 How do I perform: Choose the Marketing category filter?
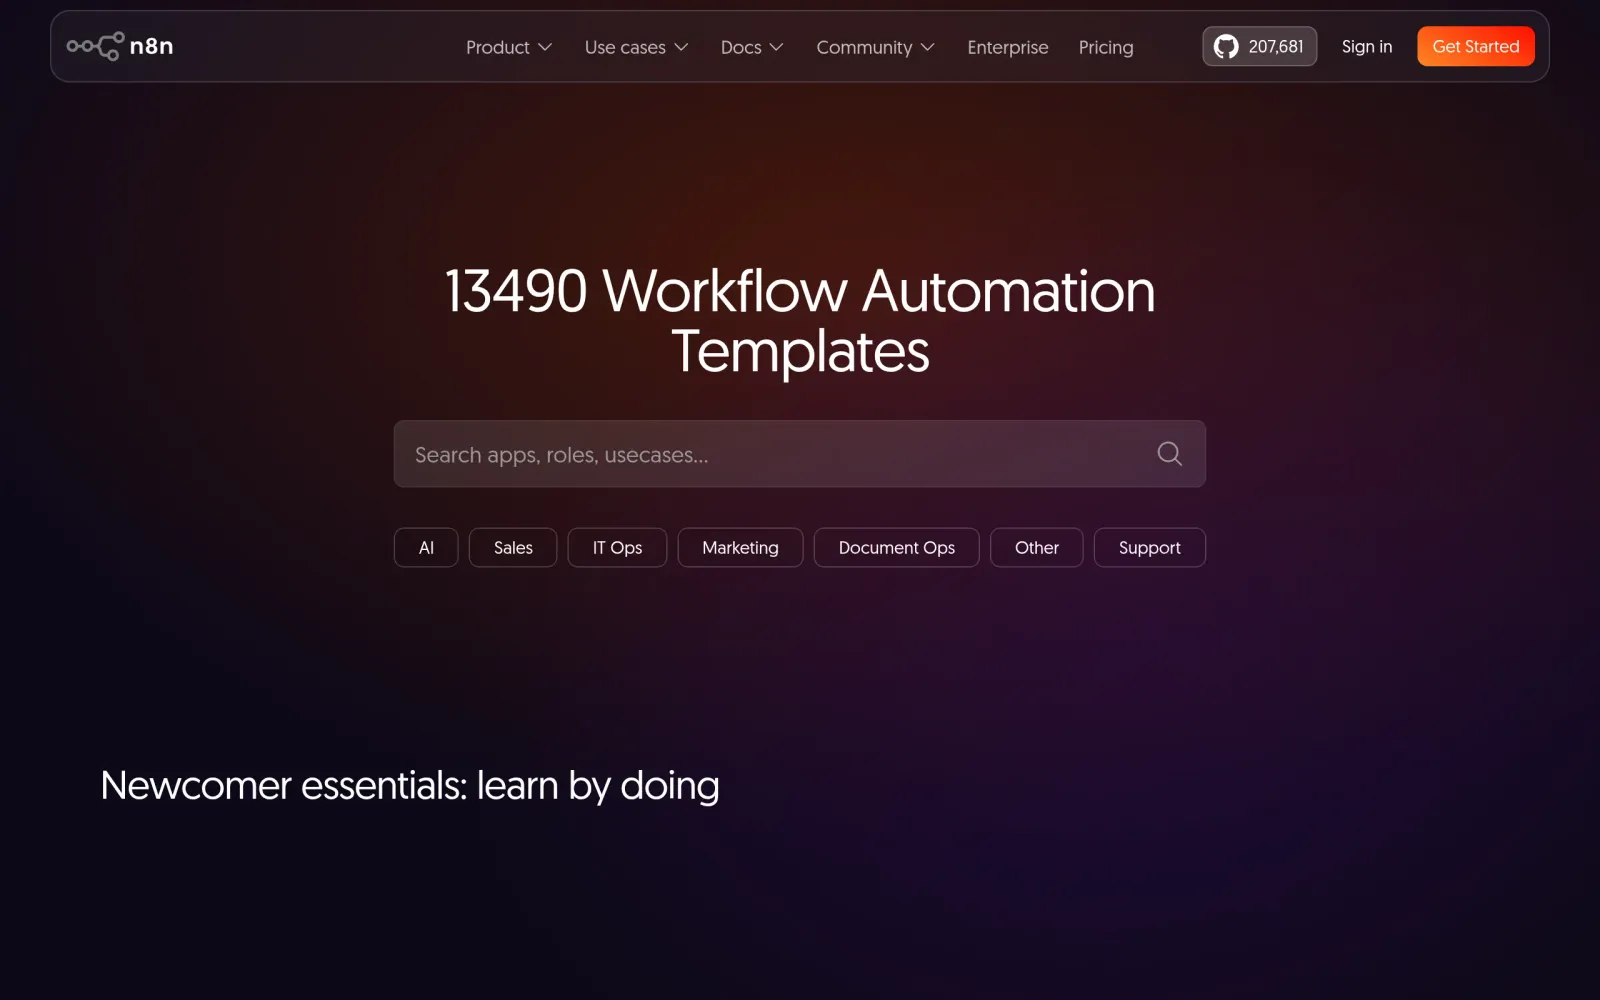click(x=740, y=548)
